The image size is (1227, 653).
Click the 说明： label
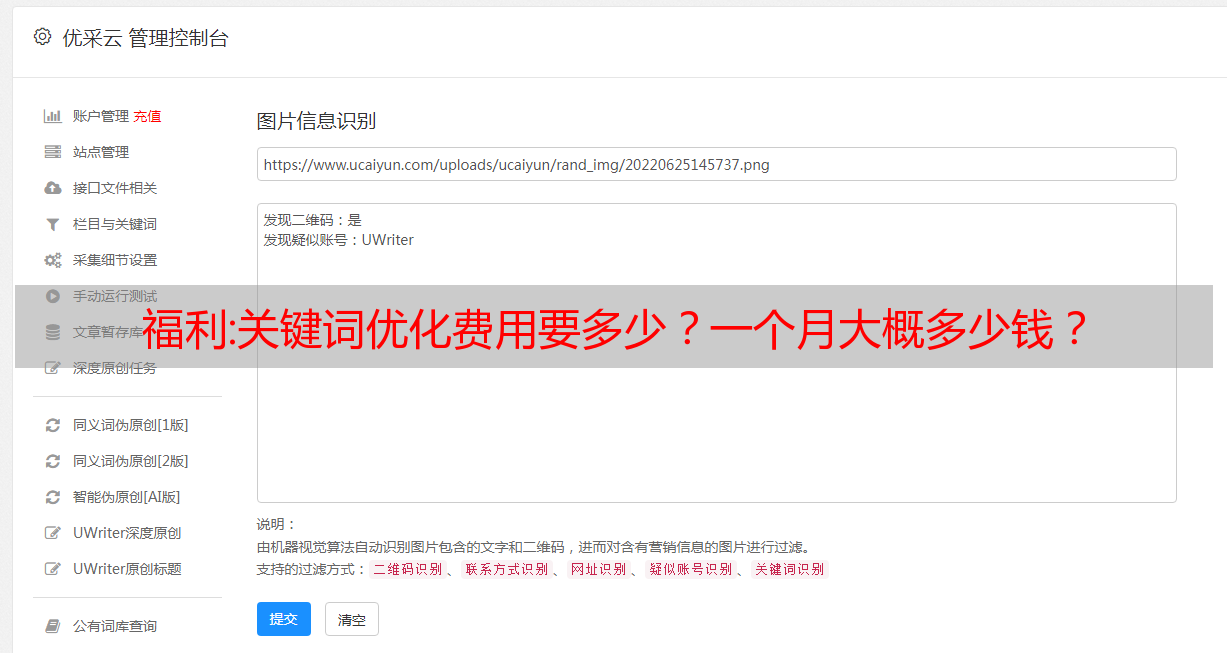277,525
